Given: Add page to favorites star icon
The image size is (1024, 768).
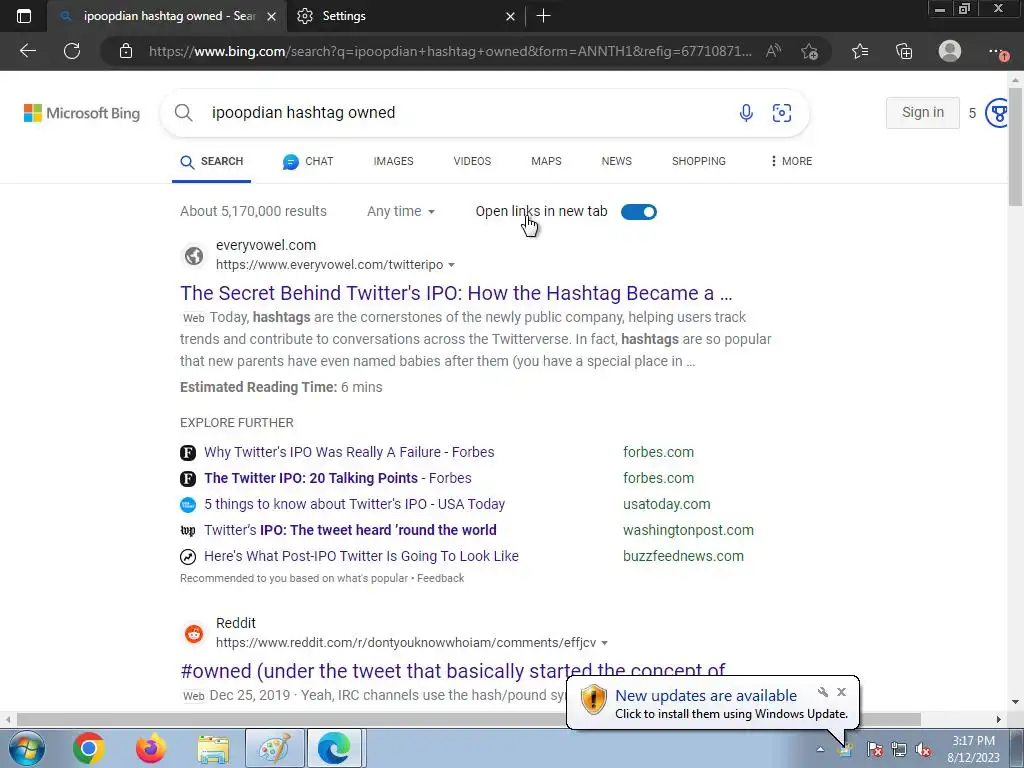Looking at the screenshot, I should point(810,51).
